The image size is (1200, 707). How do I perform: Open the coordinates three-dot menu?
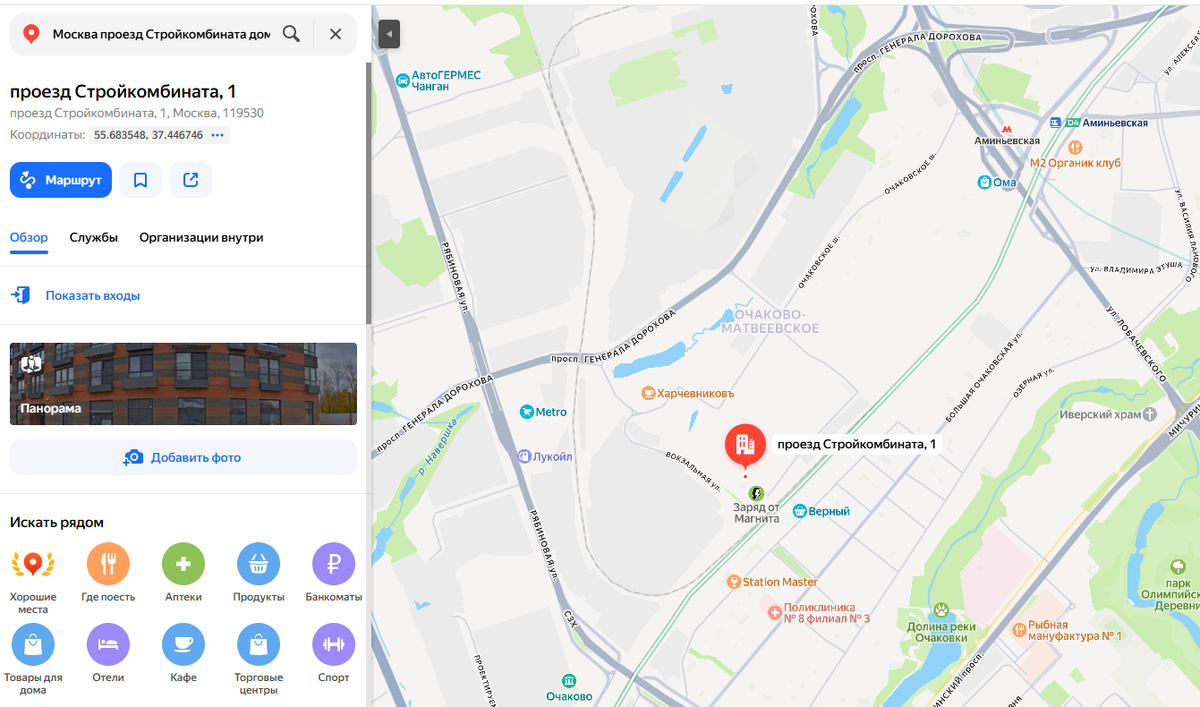point(218,135)
